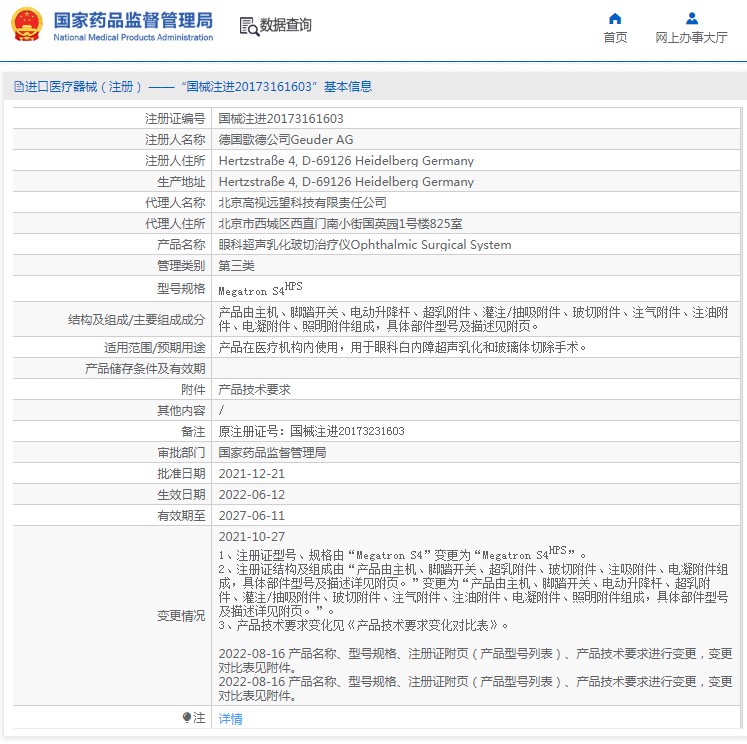Viewport: 747px width, 744px height.
Task: Select the 生产地址 Hertzstraße address value
Action: [x=346, y=181]
